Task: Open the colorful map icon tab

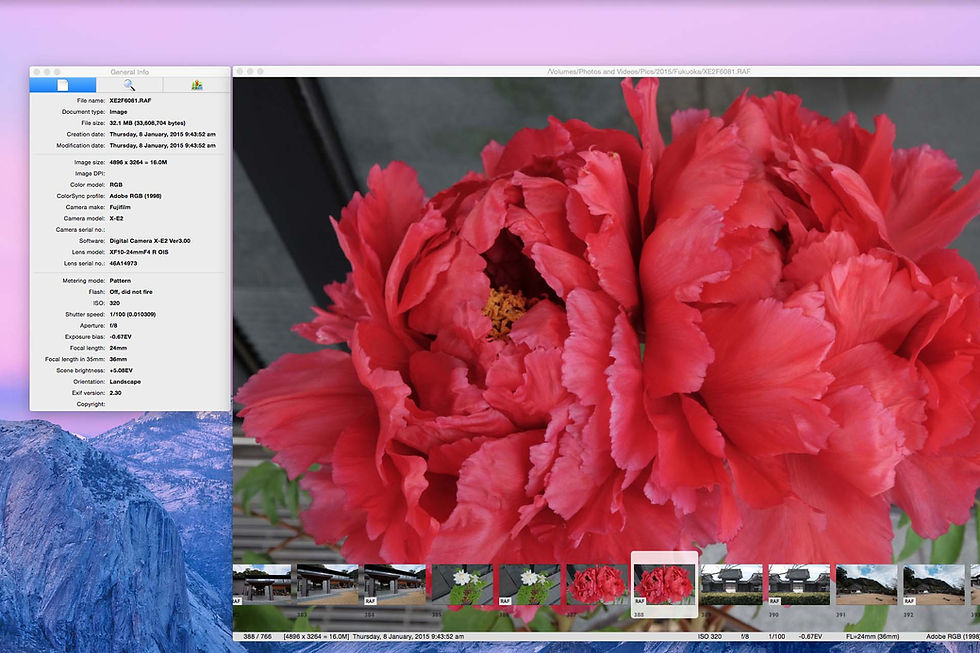Action: tap(197, 85)
